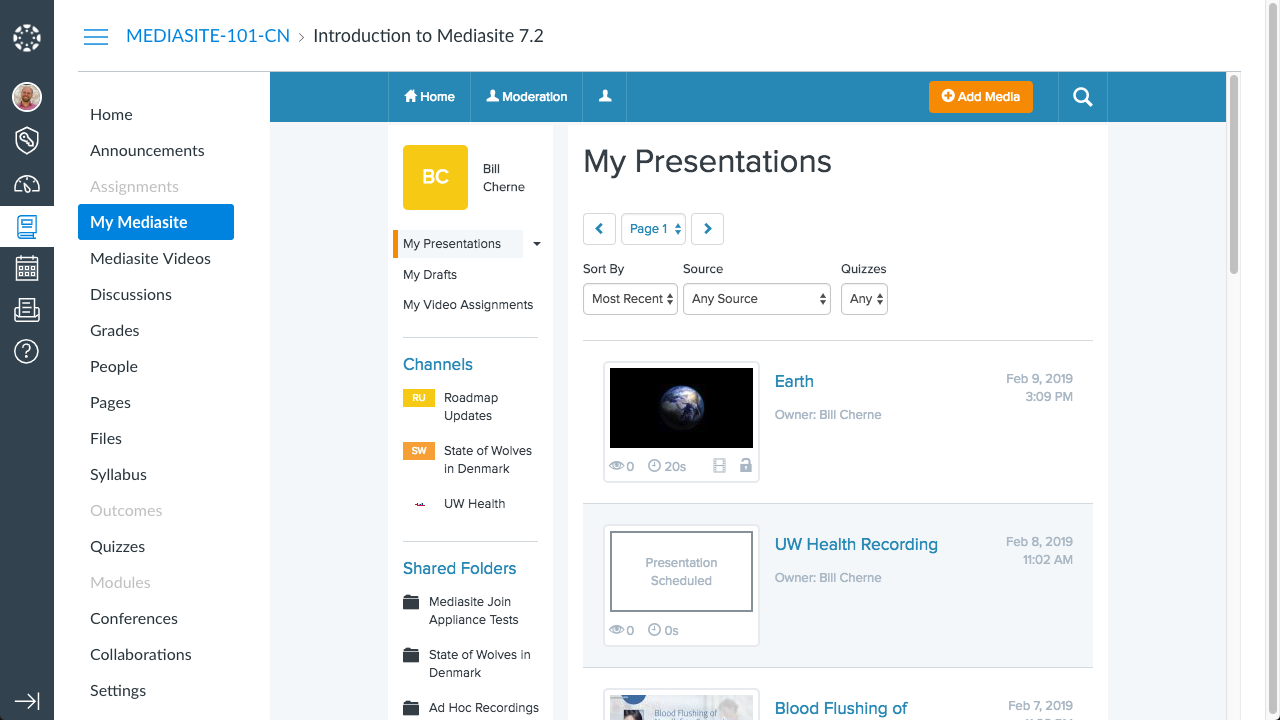The height and width of the screenshot is (720, 1280).
Task: Open the user profile icon in Mediasite bar
Action: point(605,97)
